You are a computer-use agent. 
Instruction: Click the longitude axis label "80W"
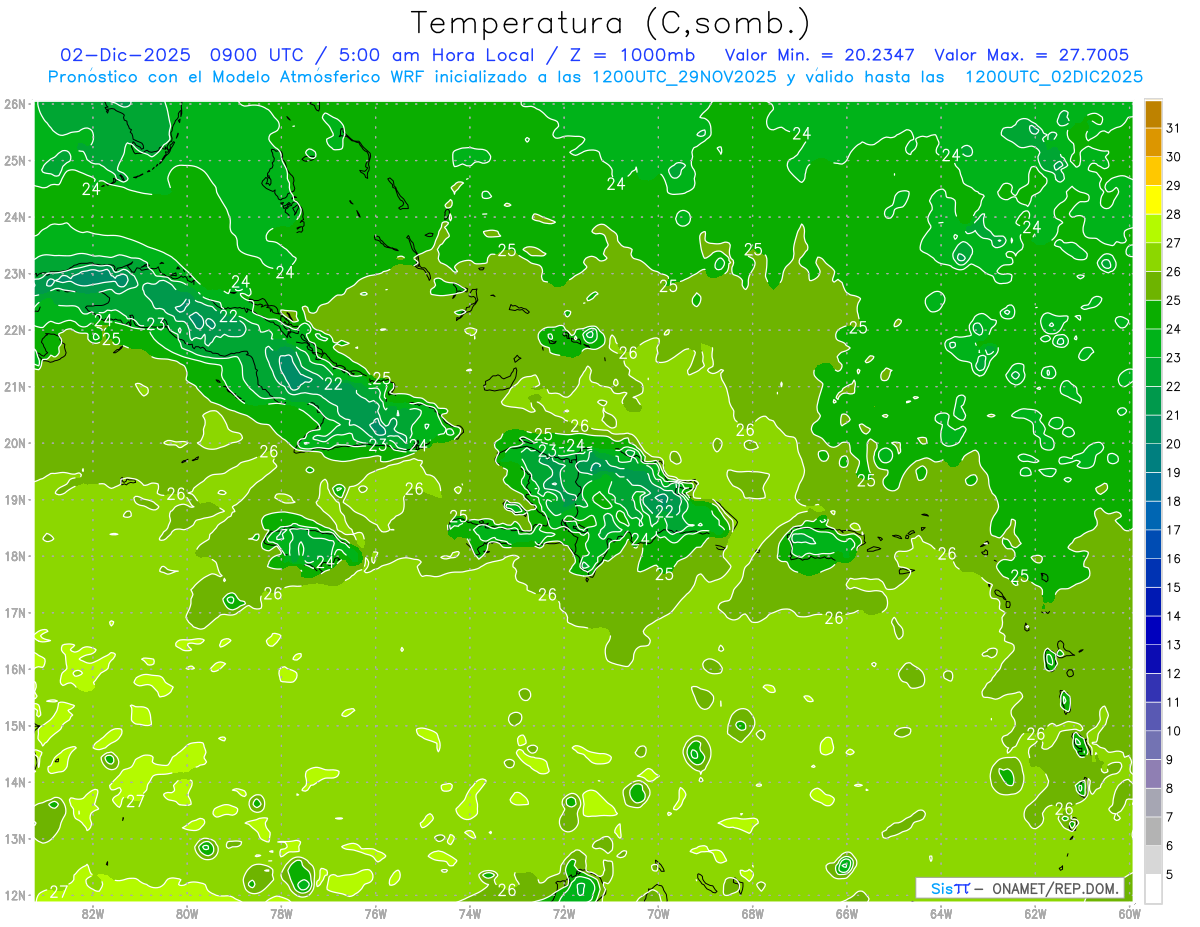(x=187, y=913)
